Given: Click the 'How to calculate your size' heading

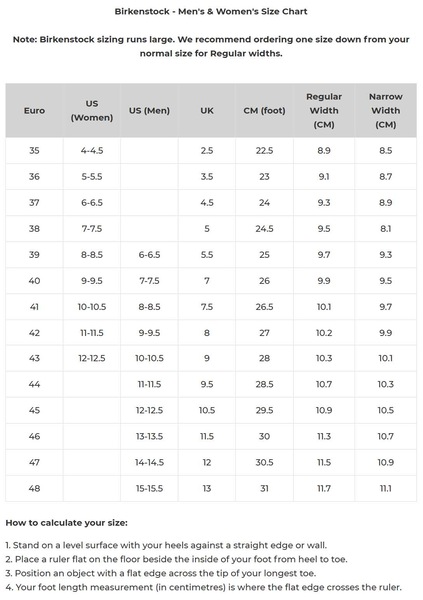Looking at the screenshot, I should coord(67,523).
